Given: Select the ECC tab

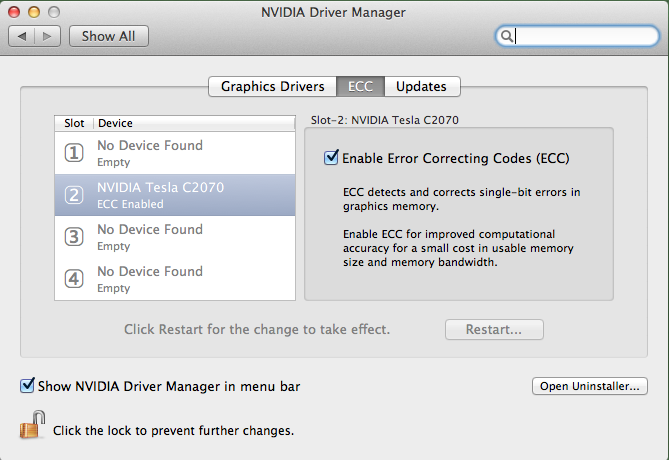Looking at the screenshot, I should 360,86.
